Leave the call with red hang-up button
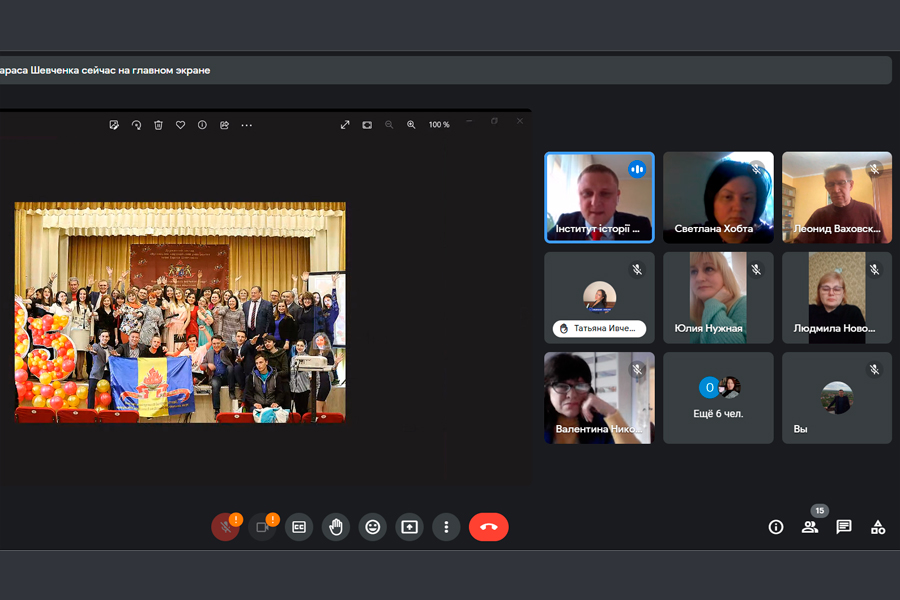Viewport: 900px width, 600px height. [x=488, y=527]
